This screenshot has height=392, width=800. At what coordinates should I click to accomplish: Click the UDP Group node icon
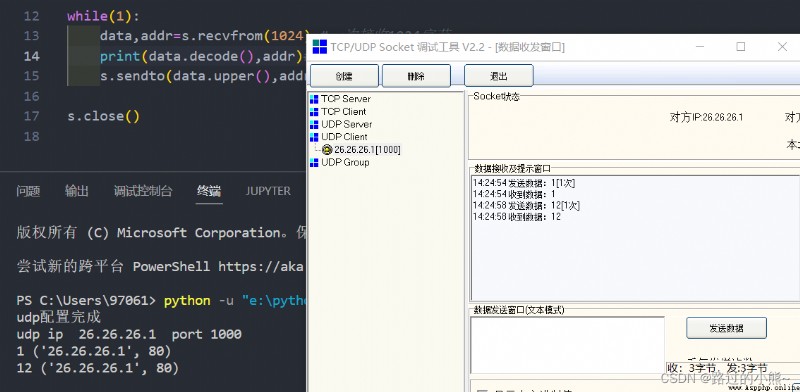coord(314,162)
